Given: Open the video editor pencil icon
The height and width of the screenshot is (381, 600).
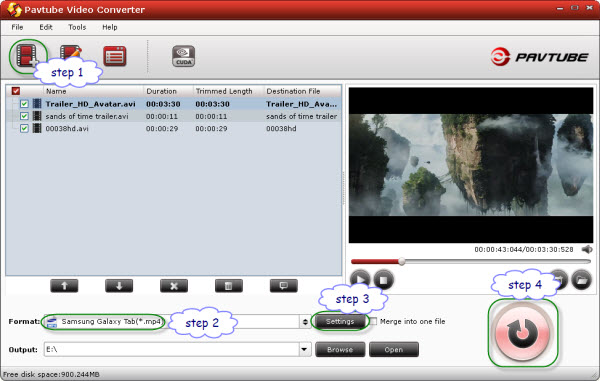Looking at the screenshot, I should [x=71, y=54].
